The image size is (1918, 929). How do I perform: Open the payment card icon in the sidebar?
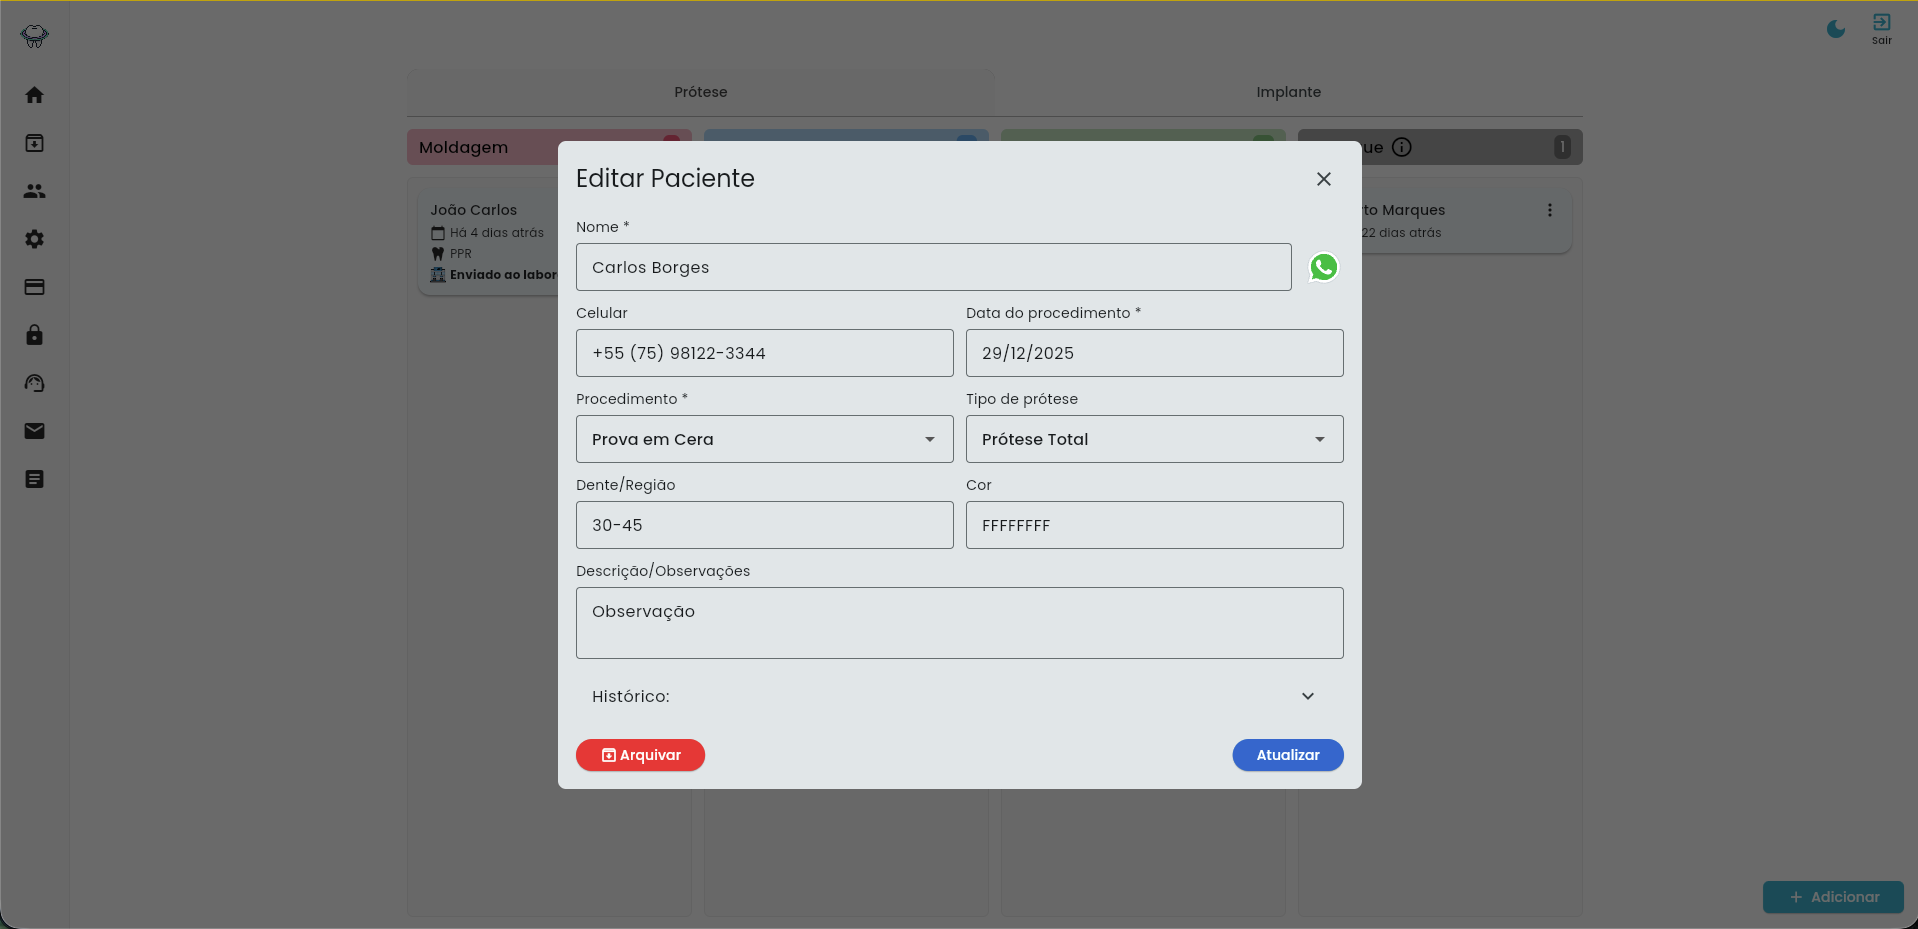34,287
